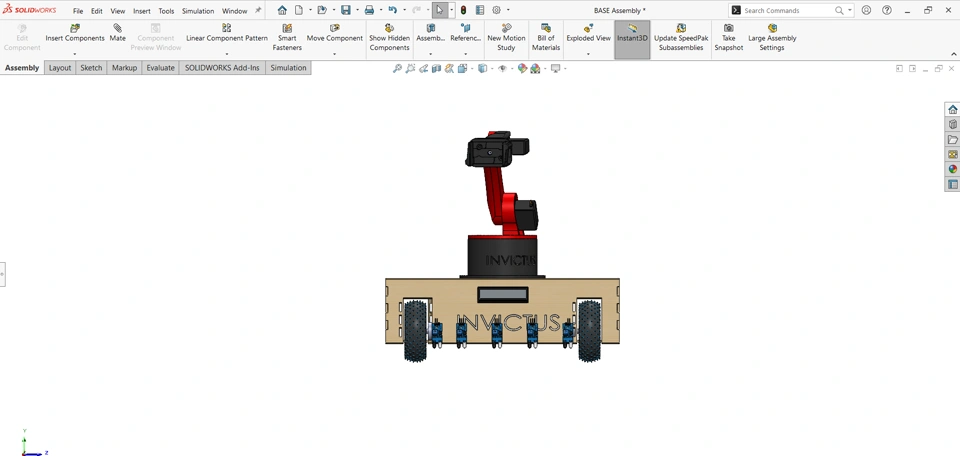Screen dimensions: 960x456
Task: Collapse the CommandManager ribbon chevron
Action: tap(954, 54)
